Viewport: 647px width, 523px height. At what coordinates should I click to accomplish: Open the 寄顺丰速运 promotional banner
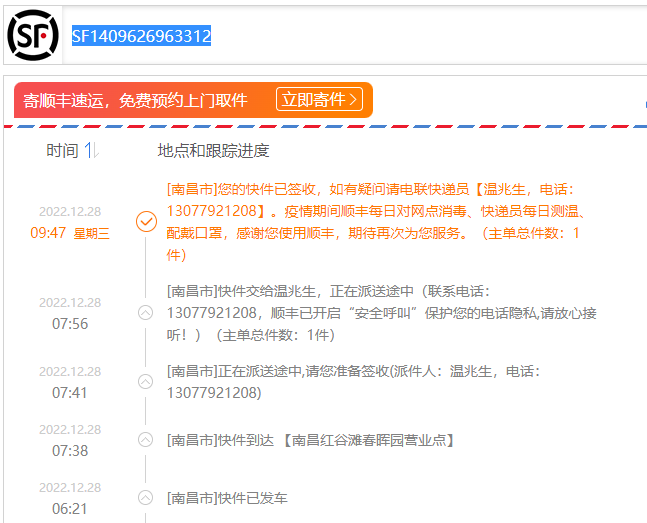pyautogui.click(x=194, y=100)
